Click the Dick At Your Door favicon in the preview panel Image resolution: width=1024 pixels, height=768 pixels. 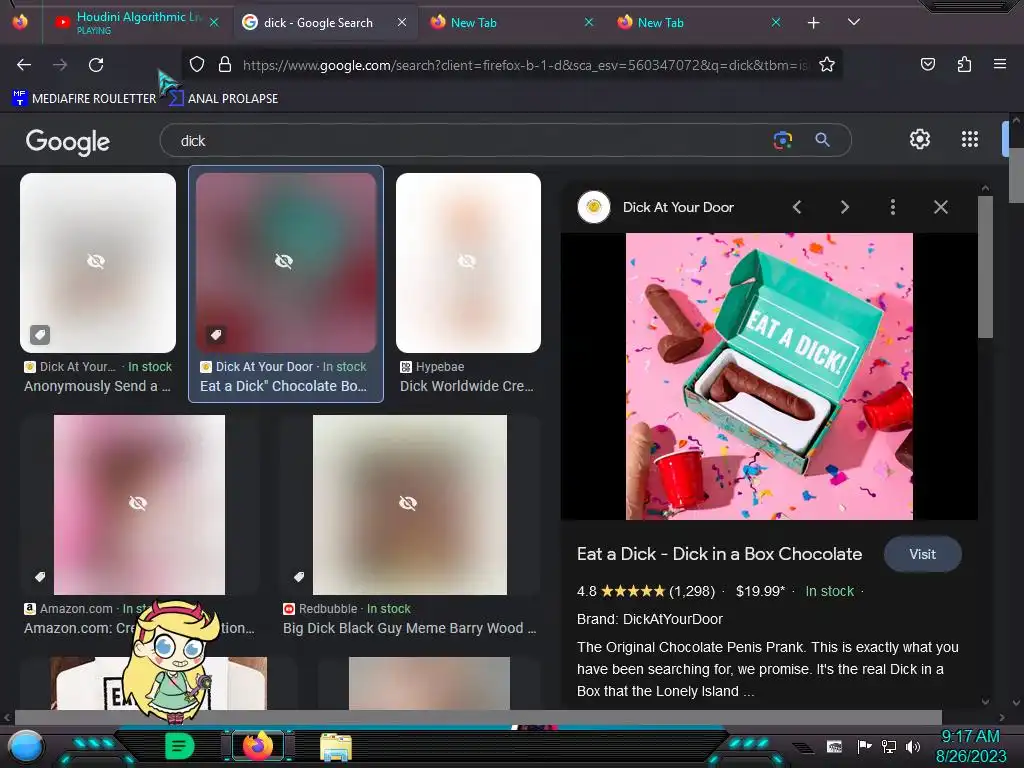point(594,207)
